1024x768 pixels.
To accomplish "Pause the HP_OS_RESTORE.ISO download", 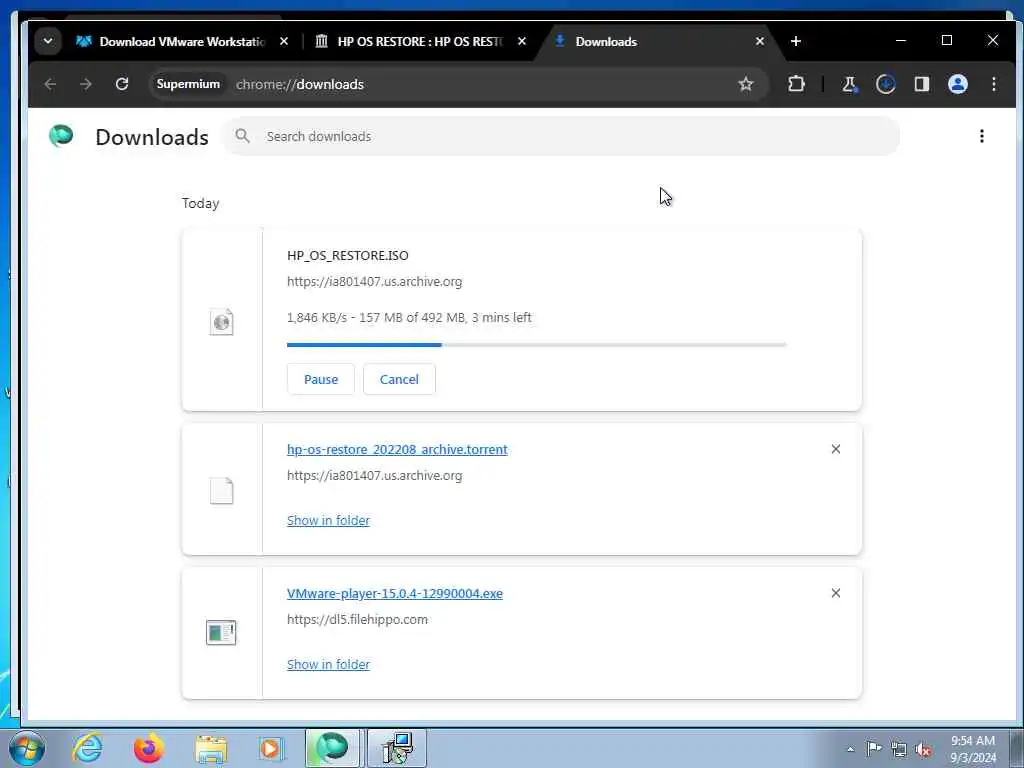I will pyautogui.click(x=321, y=379).
